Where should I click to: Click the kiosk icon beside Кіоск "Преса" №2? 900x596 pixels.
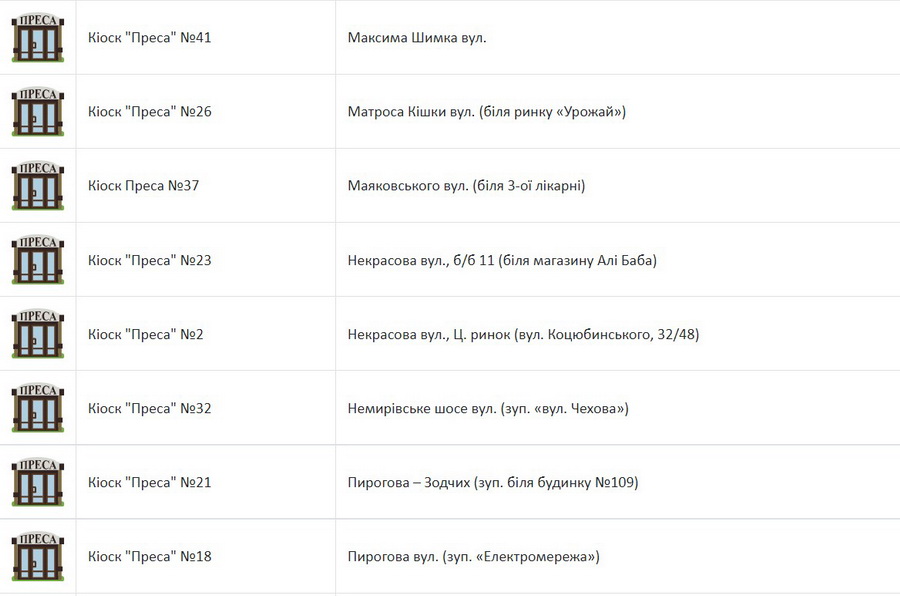(38, 334)
